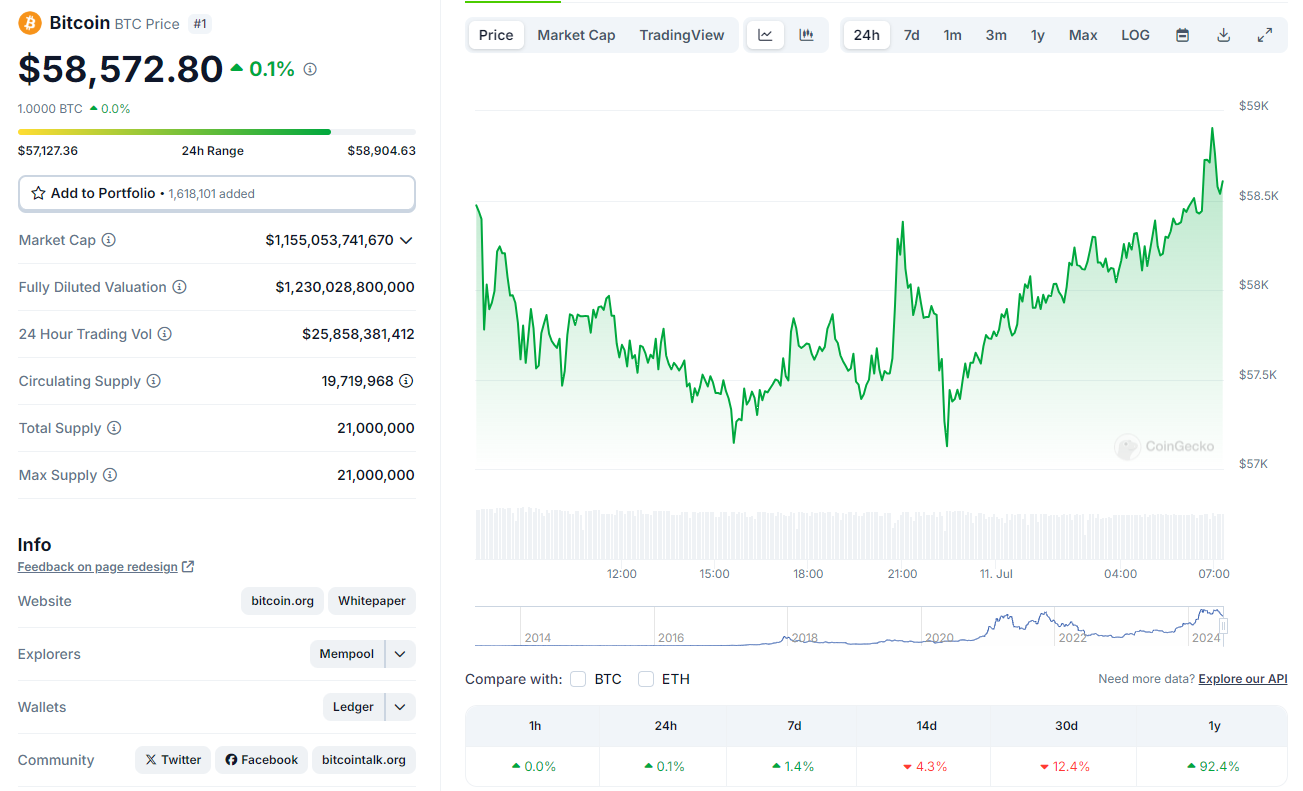Viewport: 1303px width, 791px height.
Task: Select the Price chart tab
Action: [x=496, y=35]
